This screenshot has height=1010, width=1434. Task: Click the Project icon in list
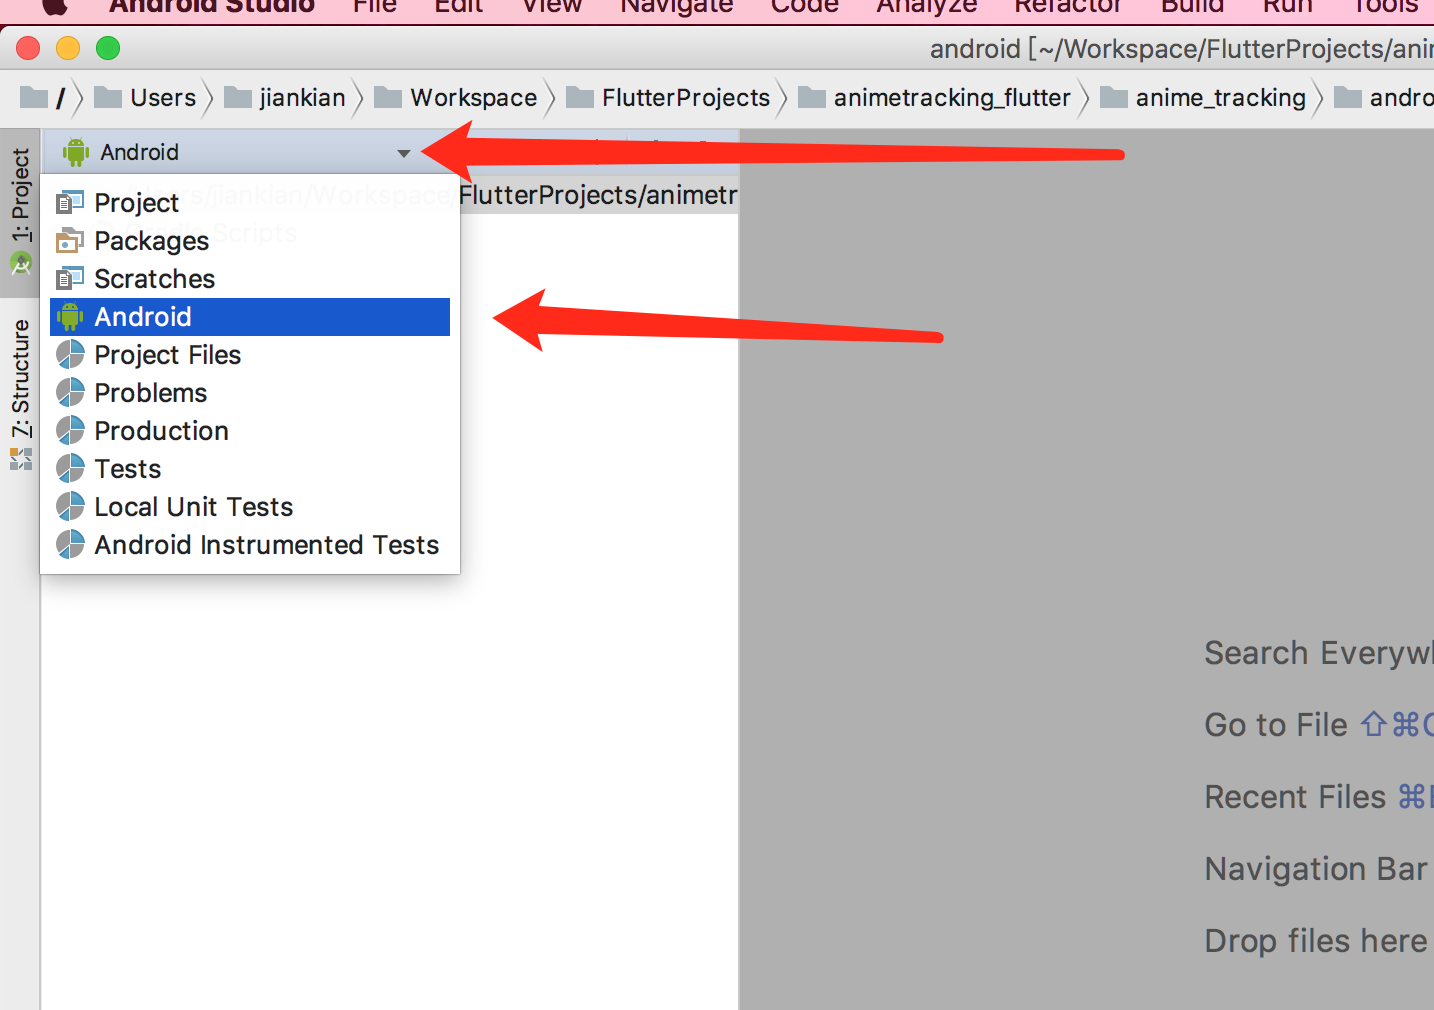(x=70, y=202)
